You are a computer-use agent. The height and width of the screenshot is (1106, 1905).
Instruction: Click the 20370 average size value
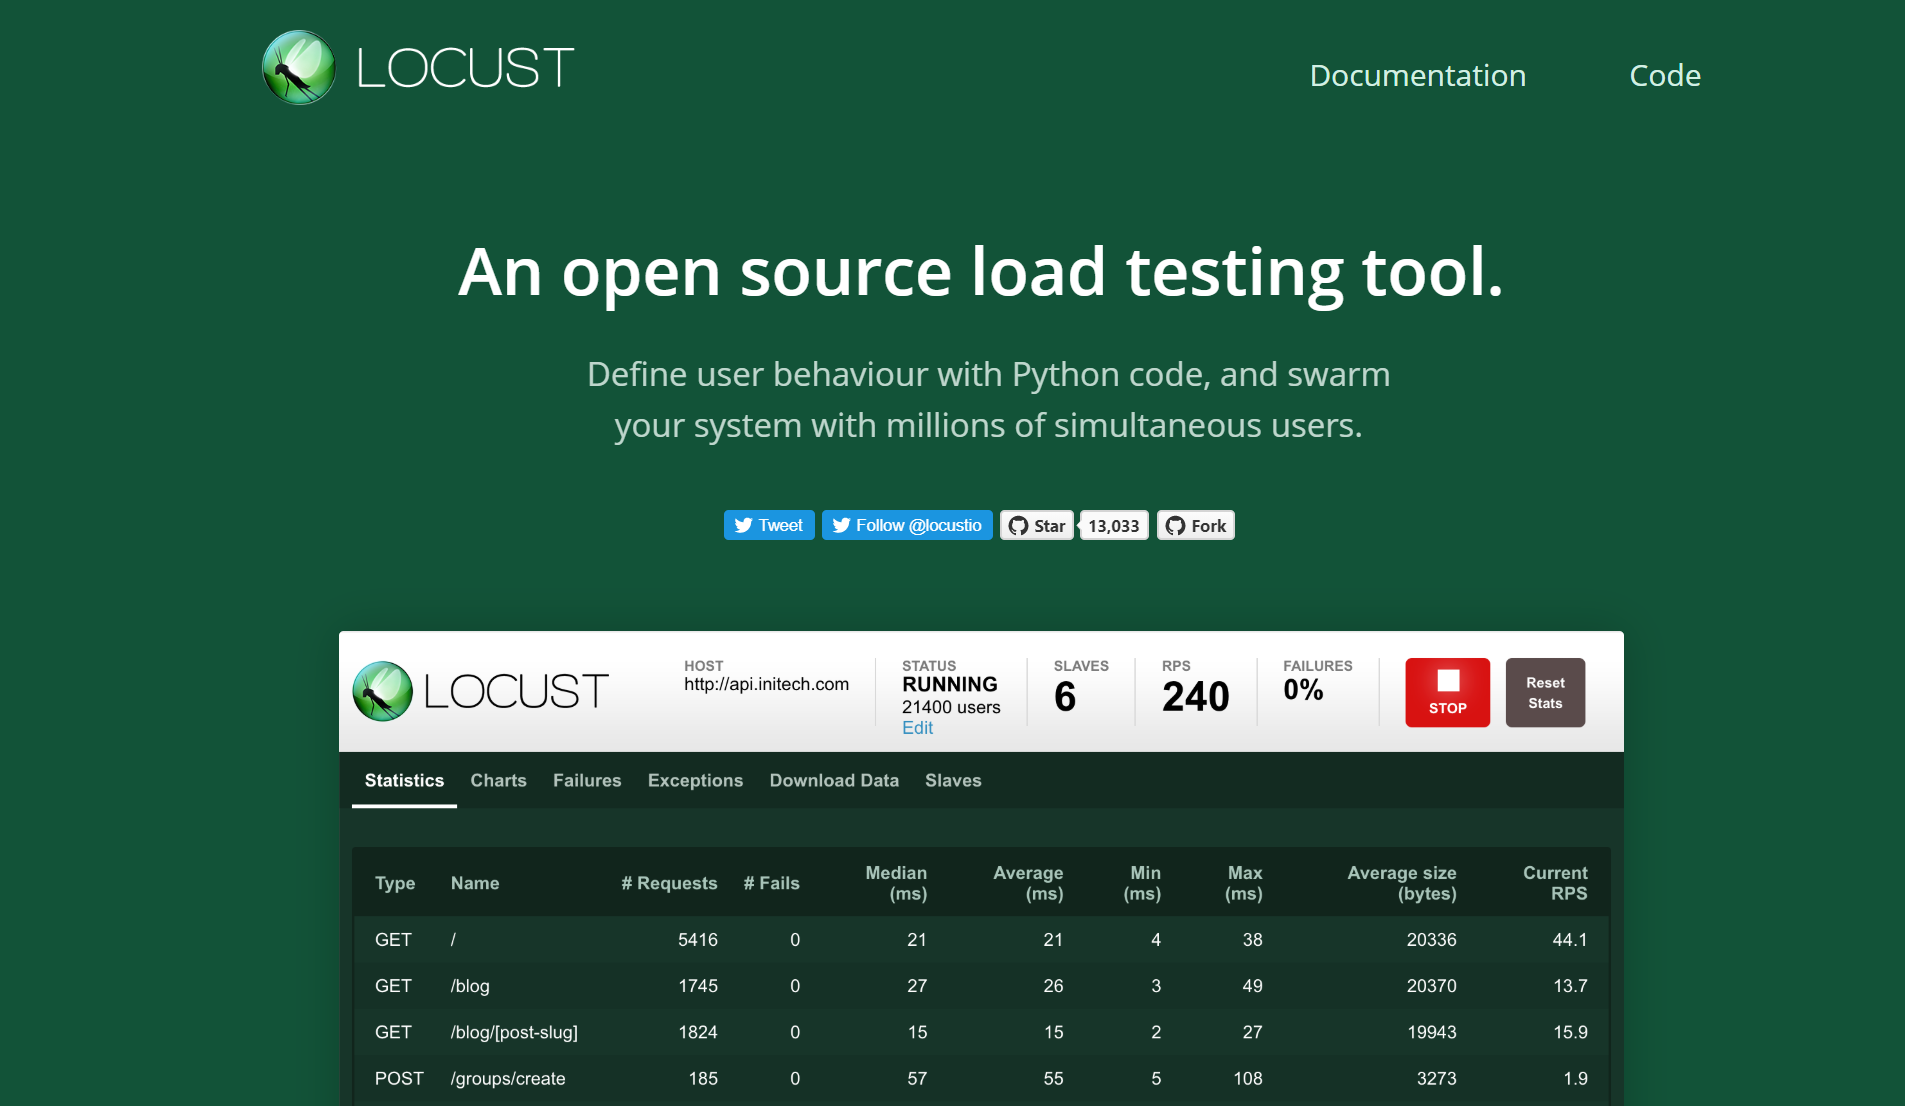1431,986
